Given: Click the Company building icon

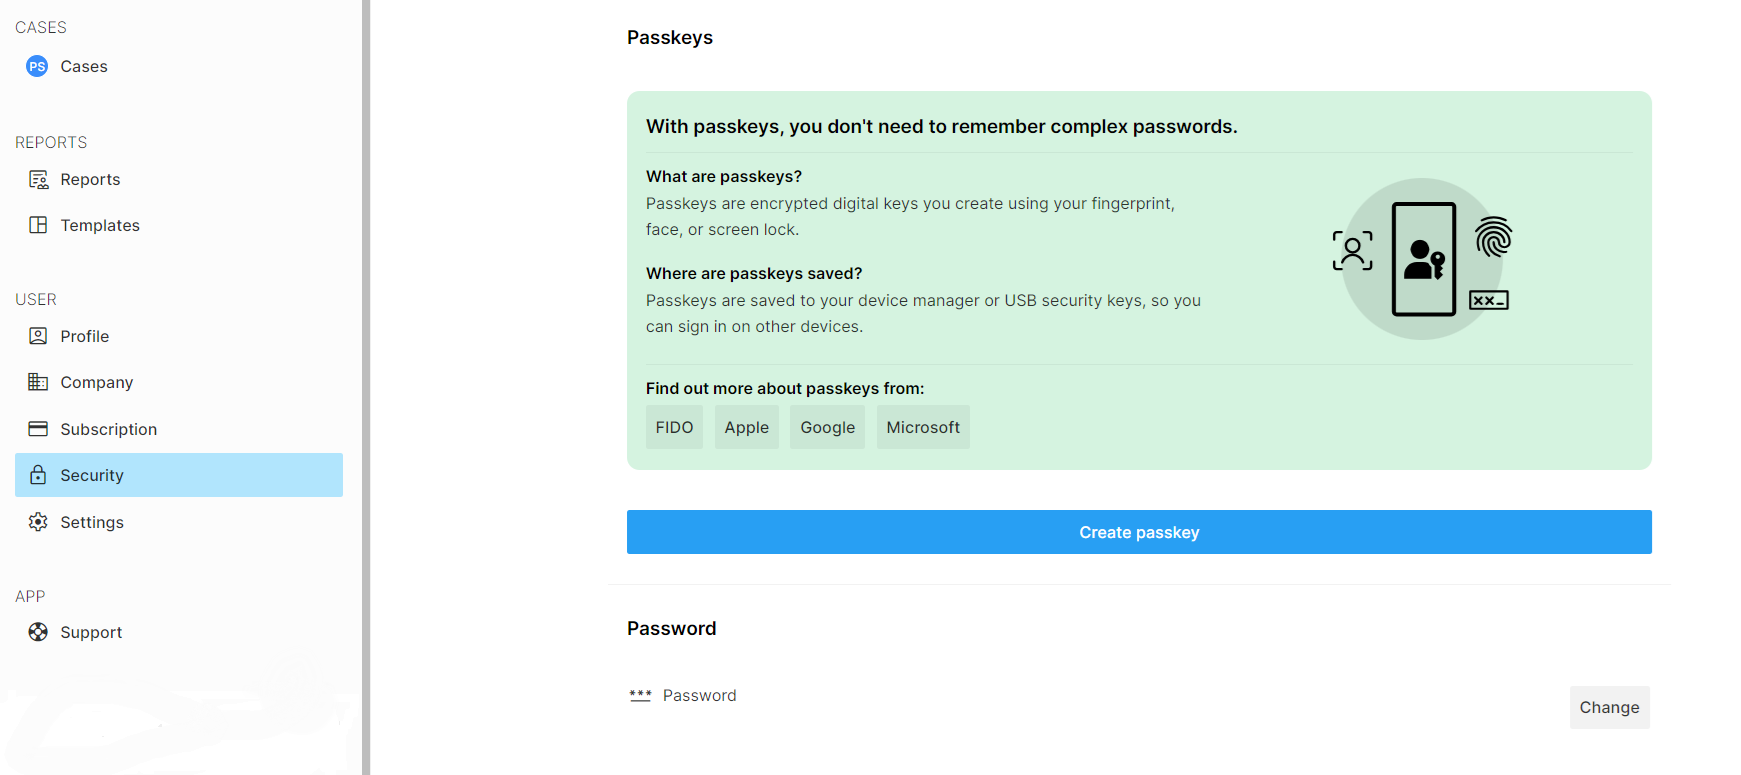Looking at the screenshot, I should tap(38, 383).
